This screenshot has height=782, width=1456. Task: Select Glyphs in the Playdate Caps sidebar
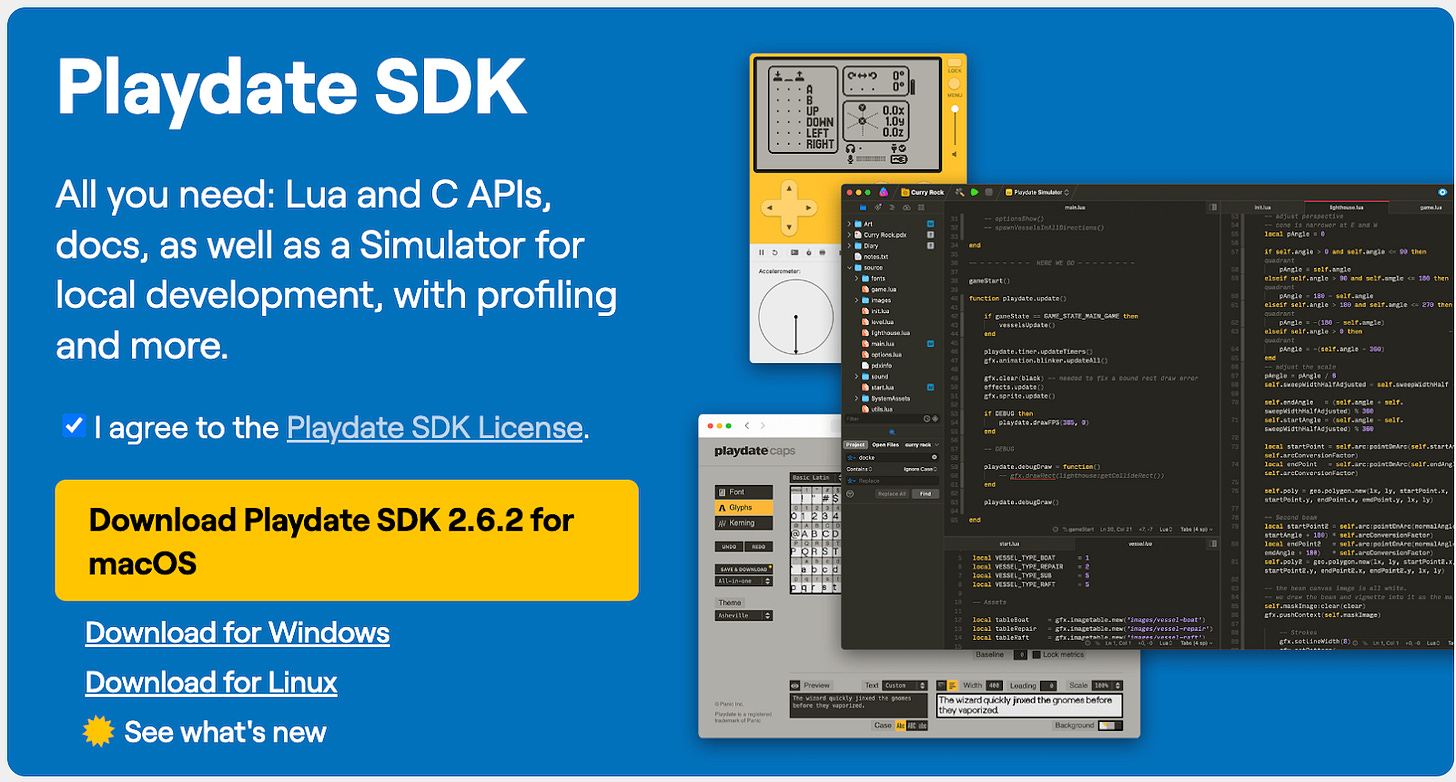pyautogui.click(x=744, y=508)
